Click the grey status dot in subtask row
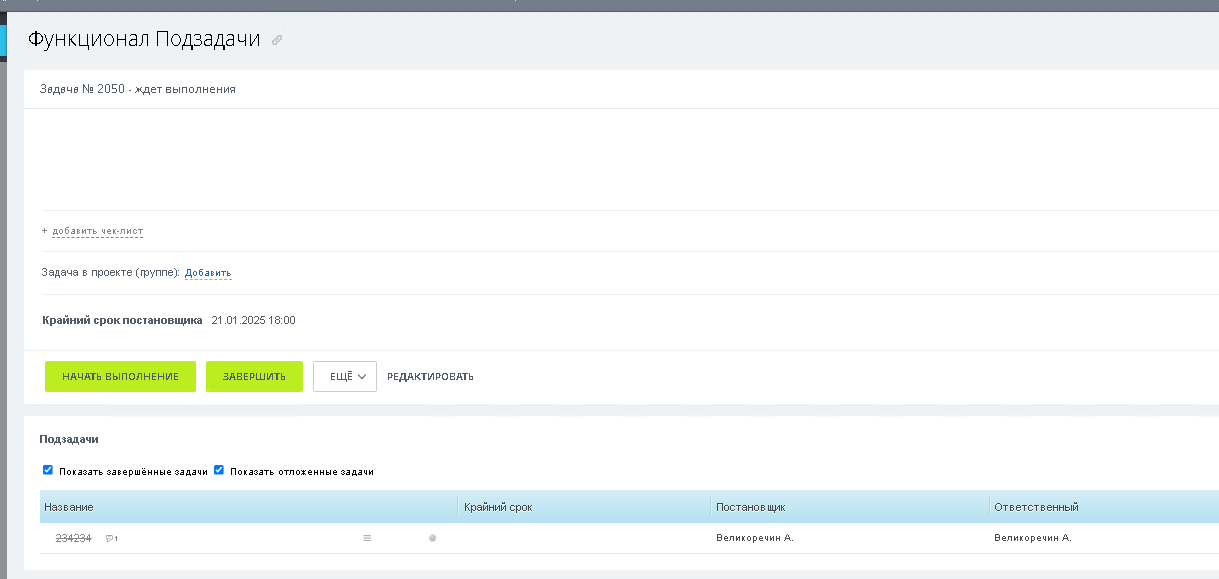Screen dimensions: 1219x579 [432, 538]
